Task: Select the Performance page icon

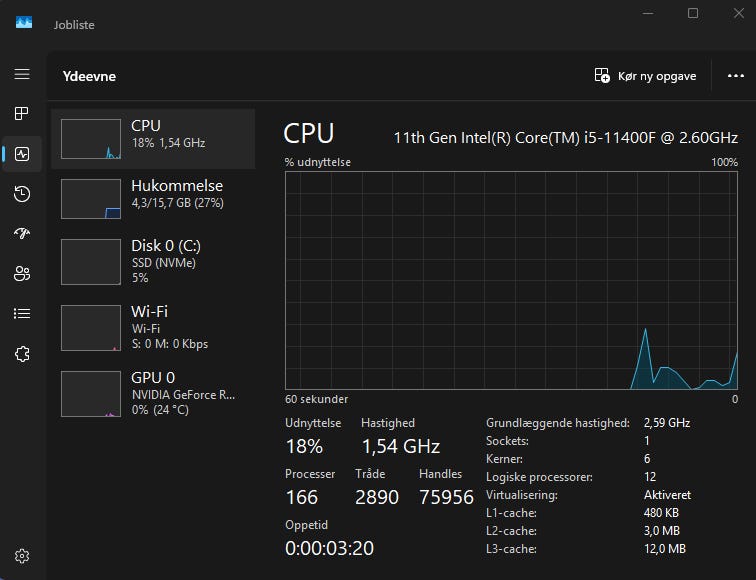Action: [22, 154]
